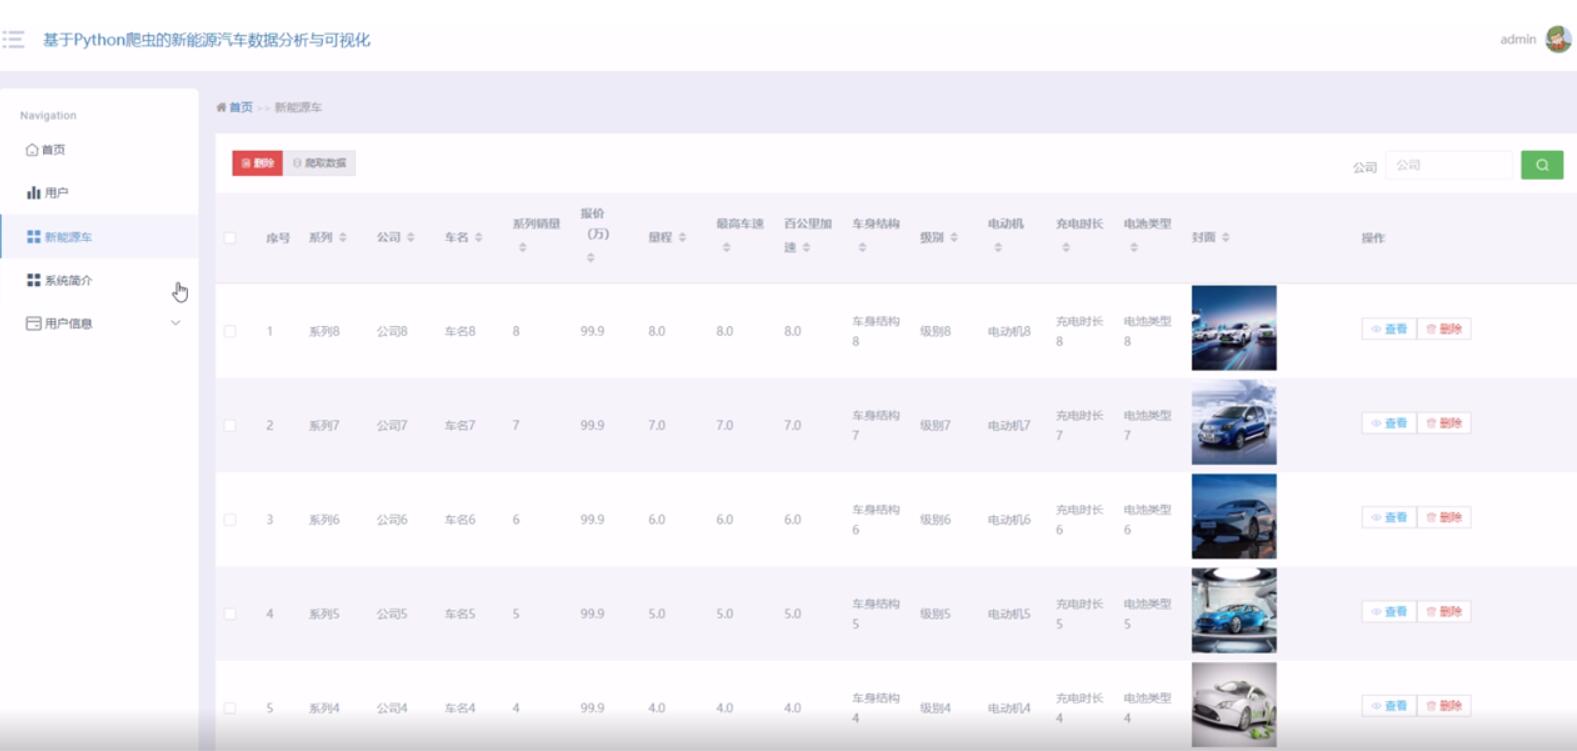
Task: Sort by 封面 column arrows
Action: point(1226,238)
